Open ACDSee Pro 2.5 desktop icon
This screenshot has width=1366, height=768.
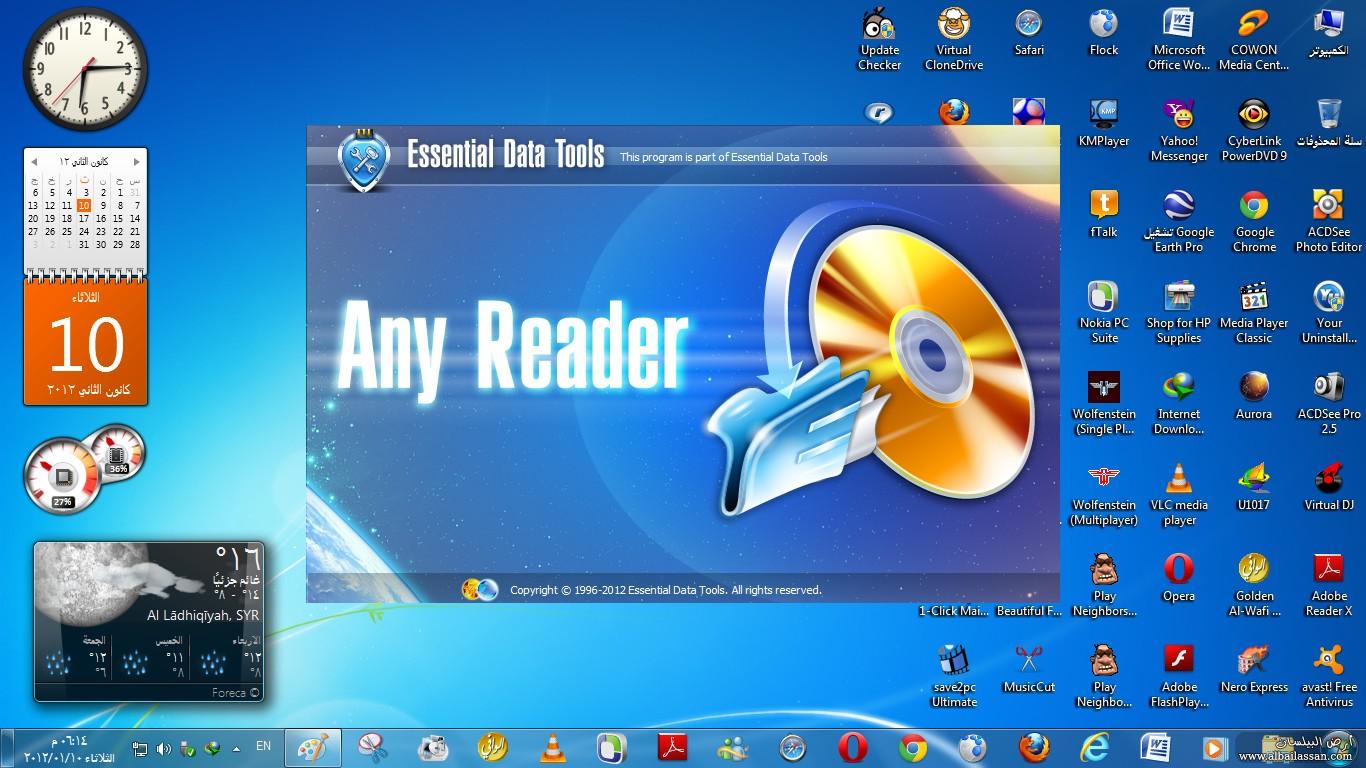[x=1329, y=404]
